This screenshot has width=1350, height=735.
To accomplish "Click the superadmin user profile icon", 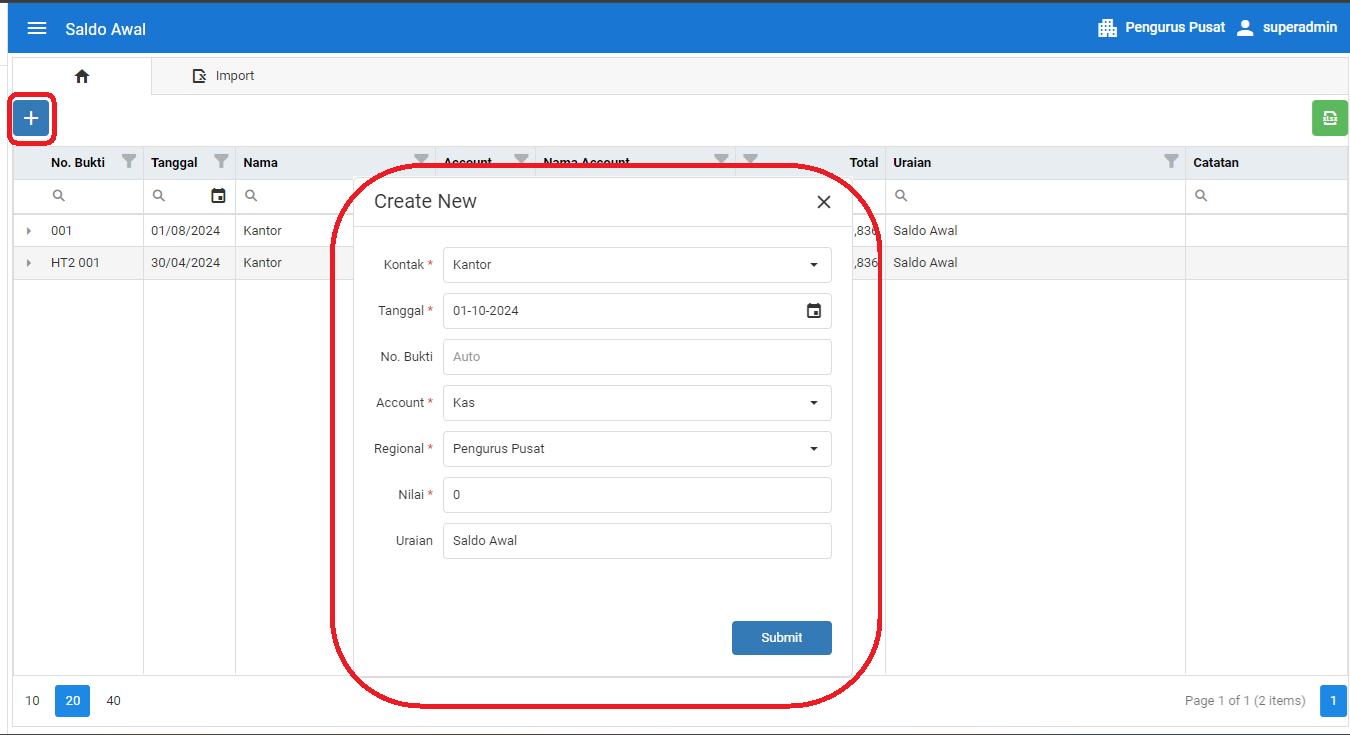I will point(1245,28).
